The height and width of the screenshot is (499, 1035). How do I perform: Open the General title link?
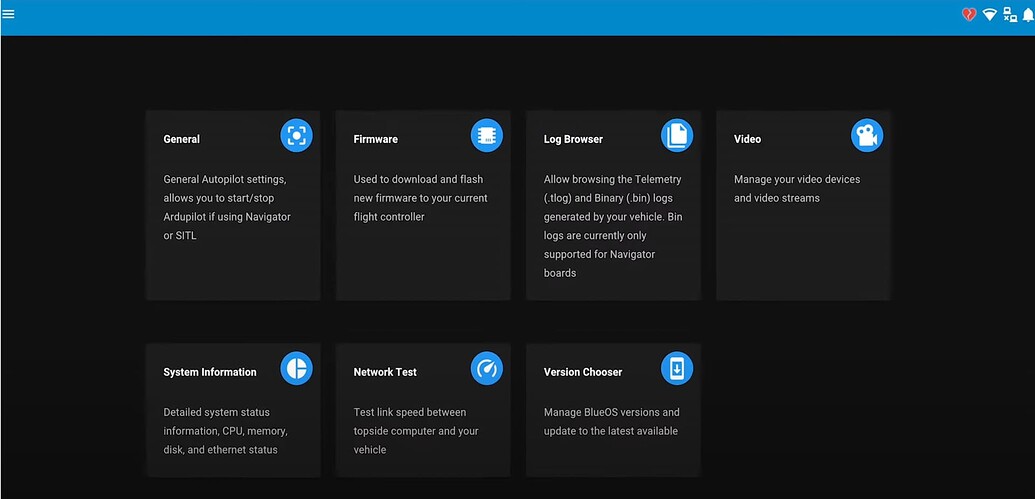182,140
